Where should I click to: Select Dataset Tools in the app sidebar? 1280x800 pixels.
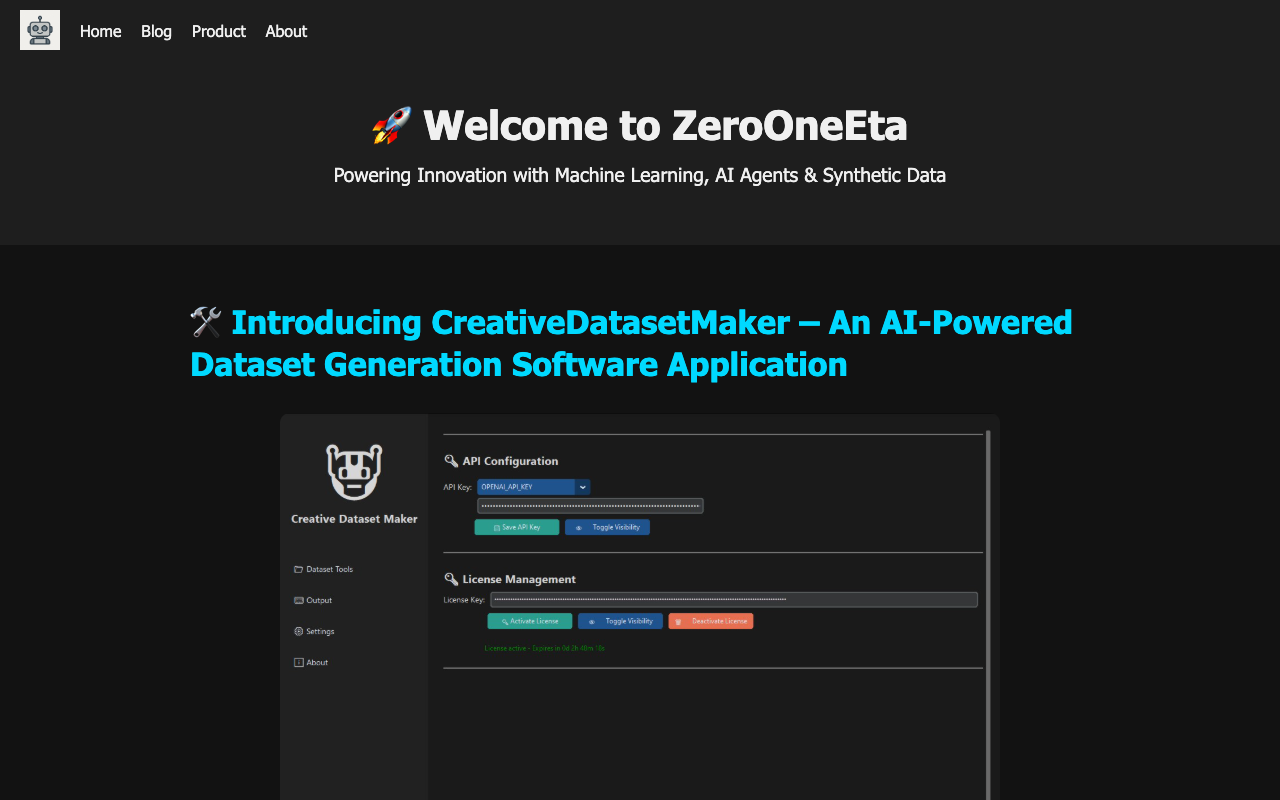click(323, 569)
